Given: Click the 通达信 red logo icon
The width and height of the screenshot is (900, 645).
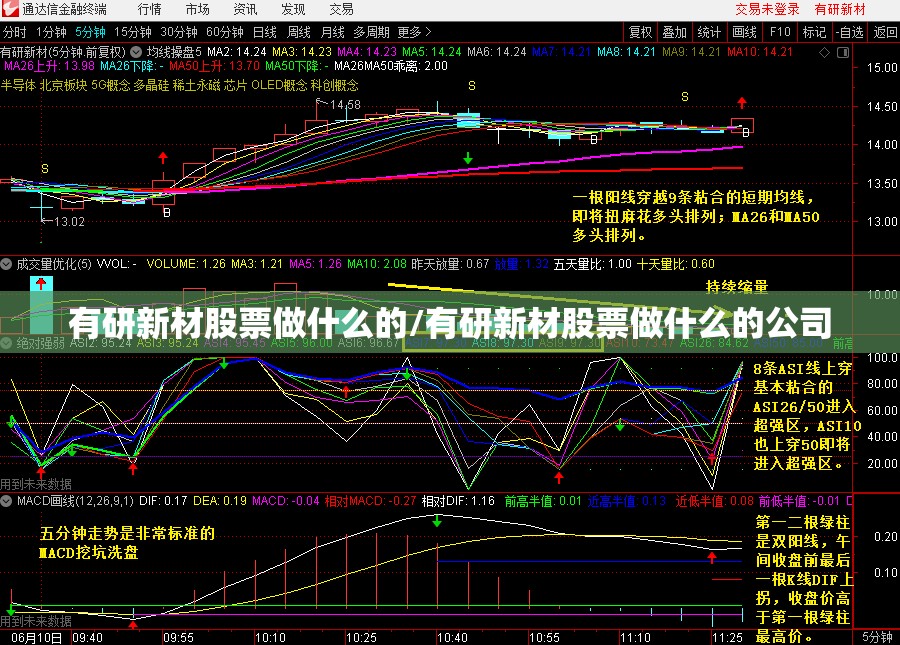Looking at the screenshot, I should coord(10,9).
